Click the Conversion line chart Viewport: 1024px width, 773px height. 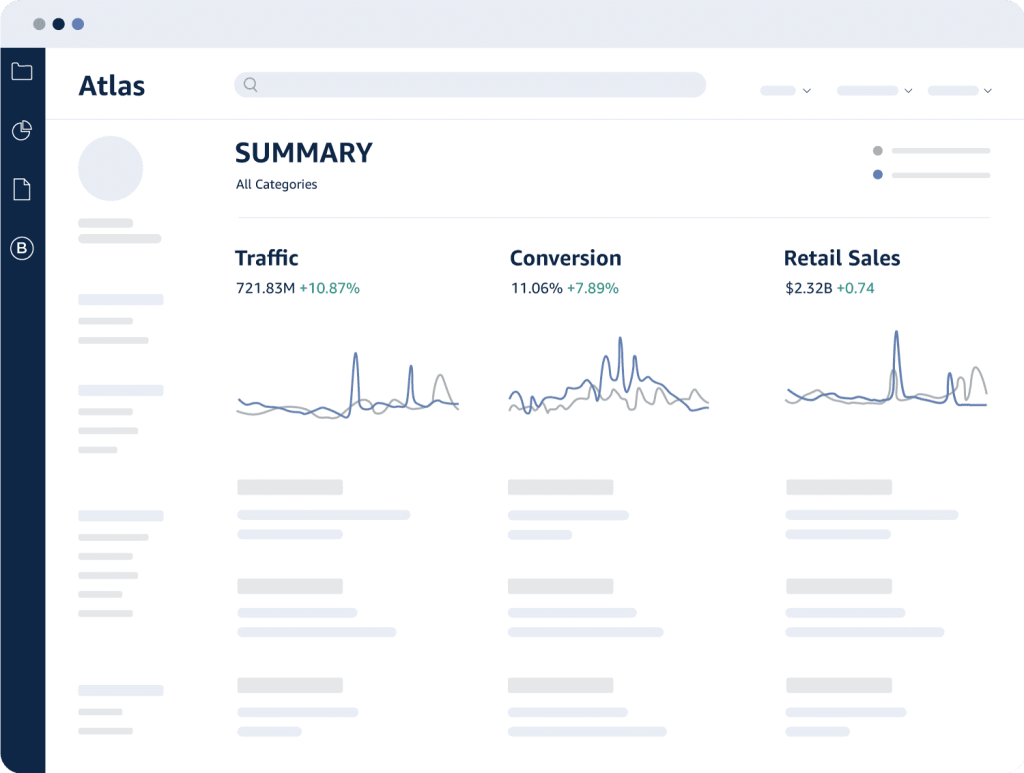609,375
